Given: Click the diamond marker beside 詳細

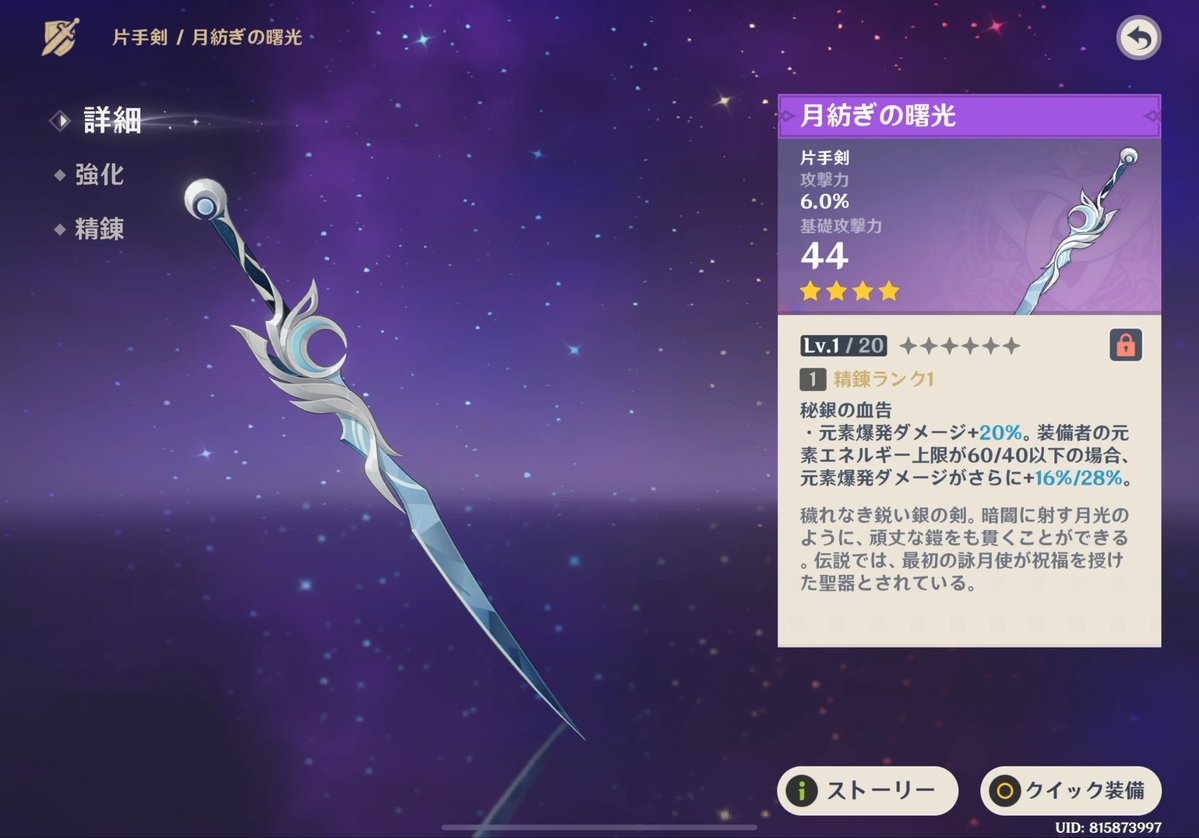Looking at the screenshot, I should pyautogui.click(x=60, y=121).
